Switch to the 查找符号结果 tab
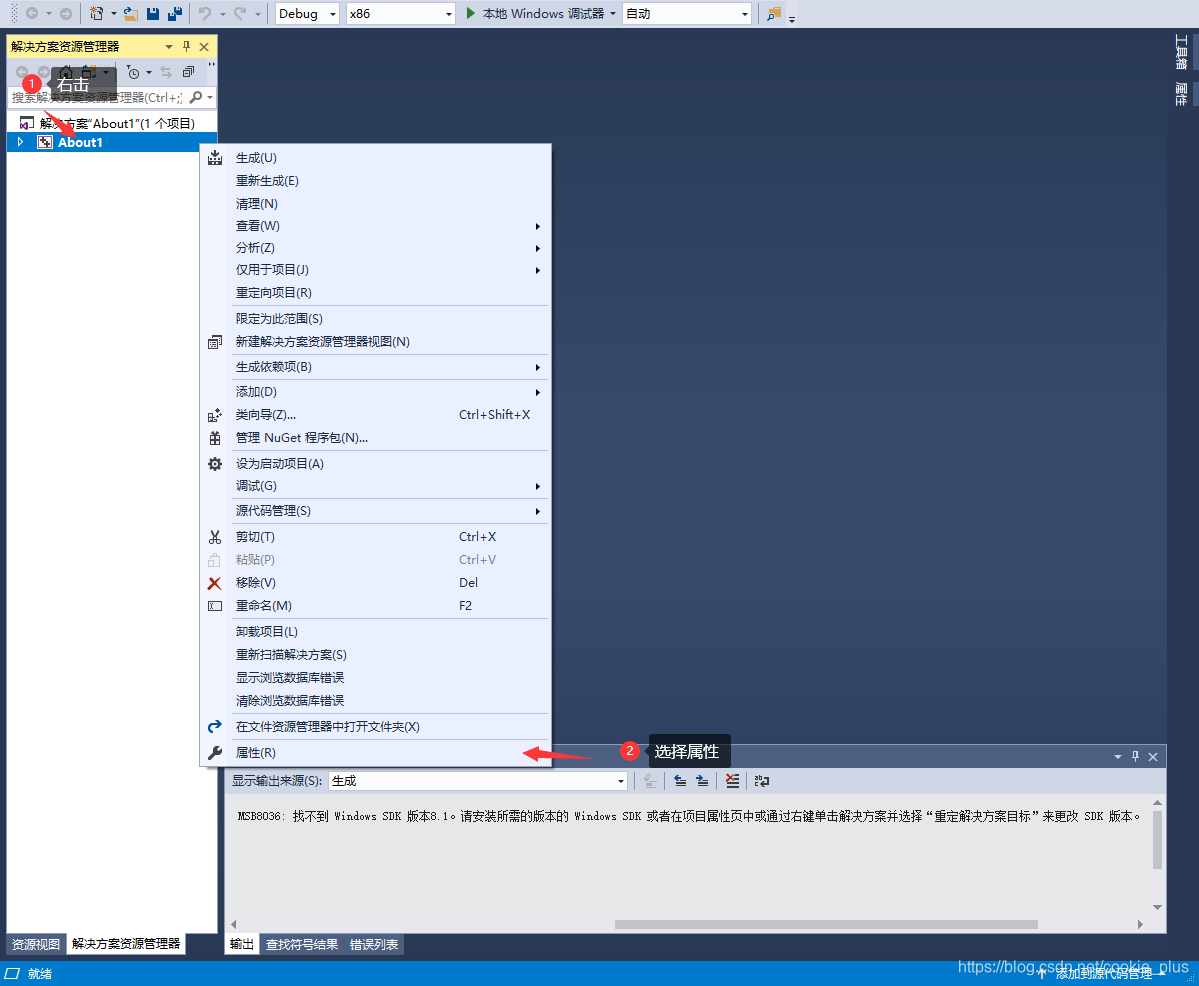 click(302, 945)
